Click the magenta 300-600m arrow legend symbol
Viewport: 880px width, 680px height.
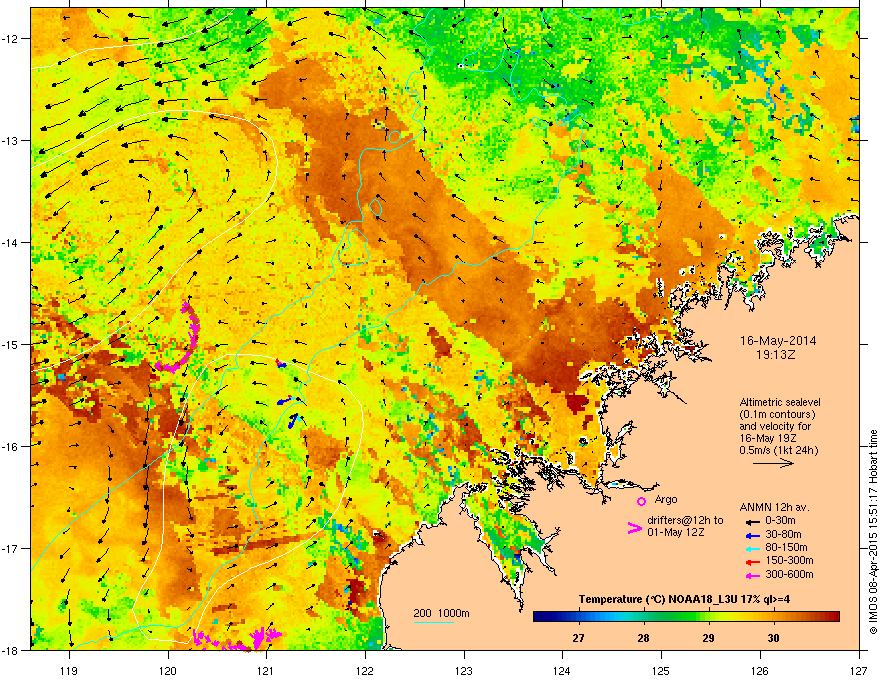tap(753, 575)
